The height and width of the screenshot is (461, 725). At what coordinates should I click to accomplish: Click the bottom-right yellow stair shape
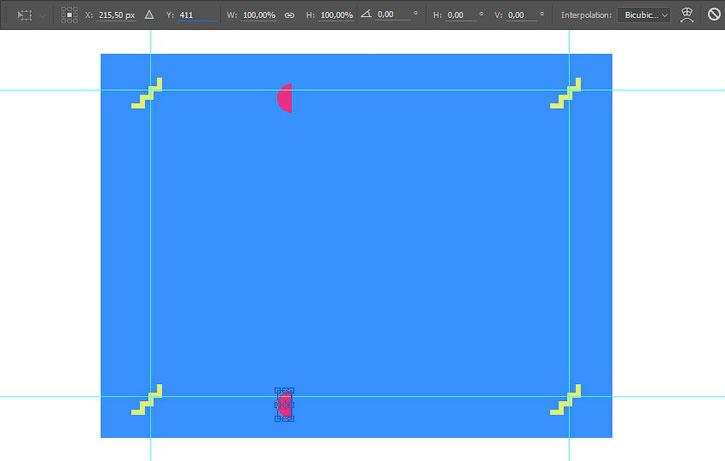click(x=565, y=400)
